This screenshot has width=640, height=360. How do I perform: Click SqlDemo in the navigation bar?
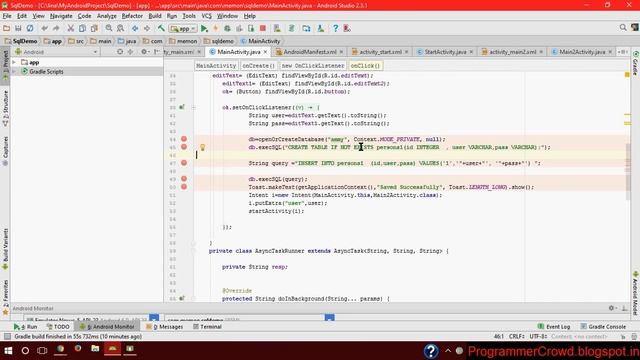(21, 41)
